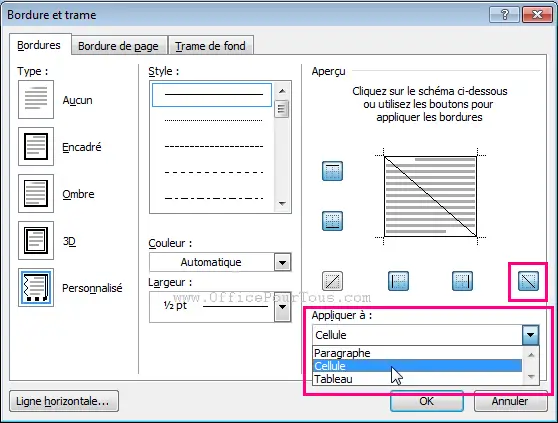
Task: Open the Largeur ½ pt dropdown
Action: point(283,307)
